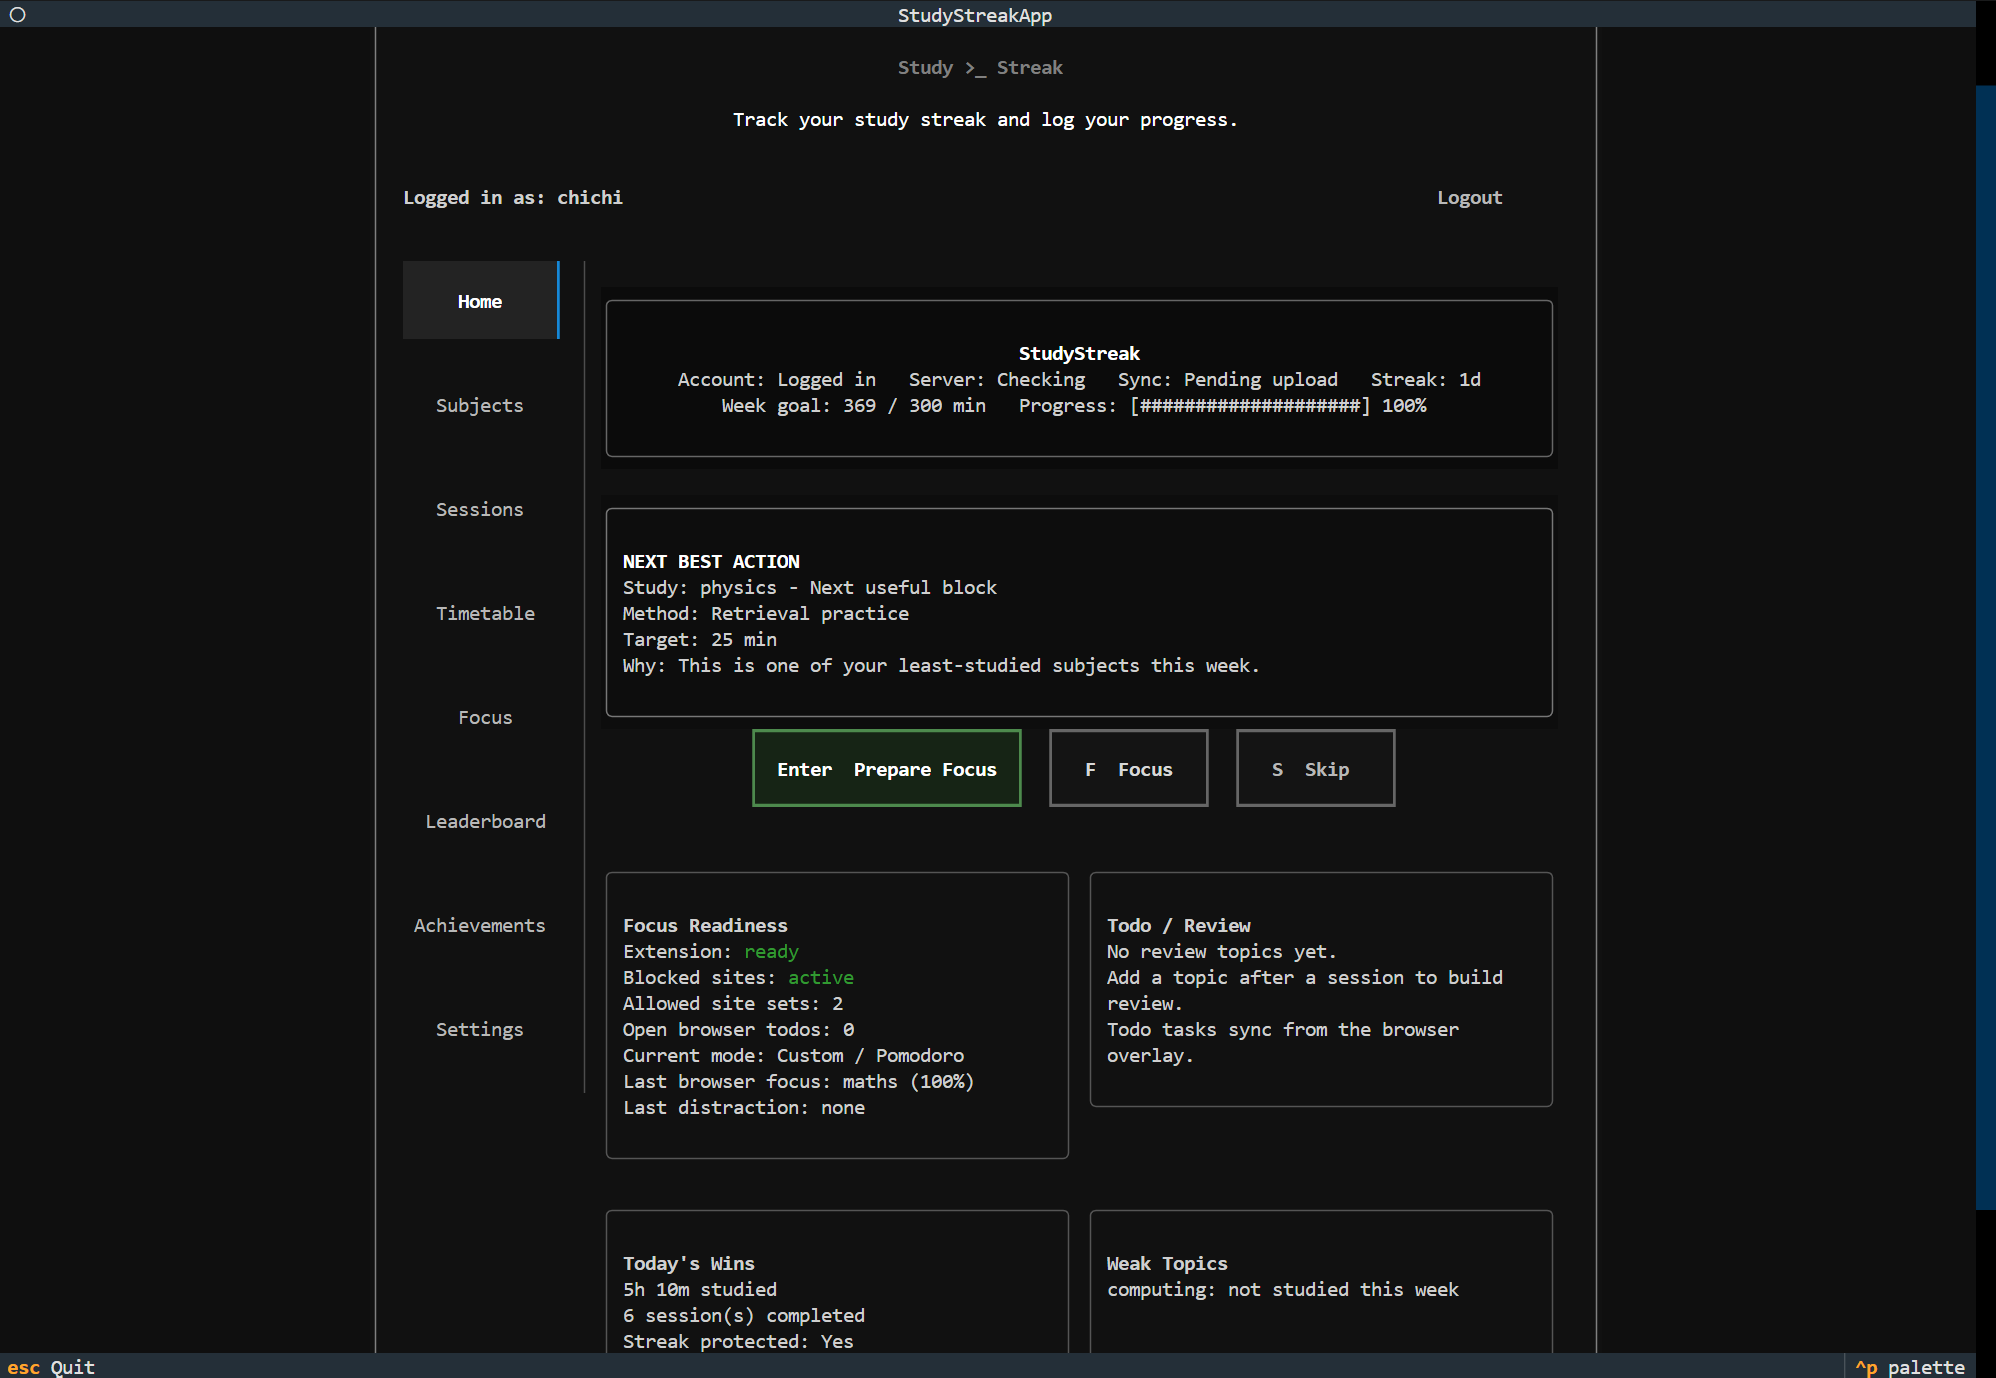Click '6 session(s) completed' line
The height and width of the screenshot is (1378, 1996).
[743, 1315]
